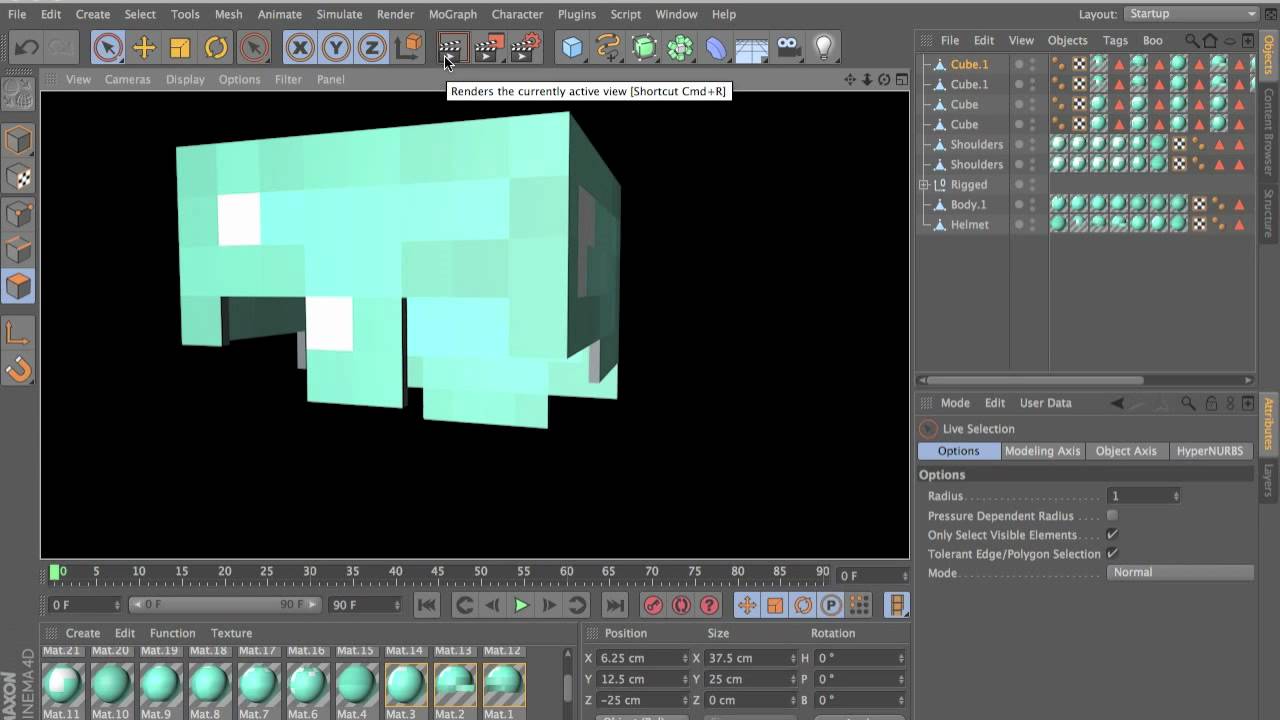Toggle the X axis lock
Screen dimensions: 1280x720
pos(299,47)
